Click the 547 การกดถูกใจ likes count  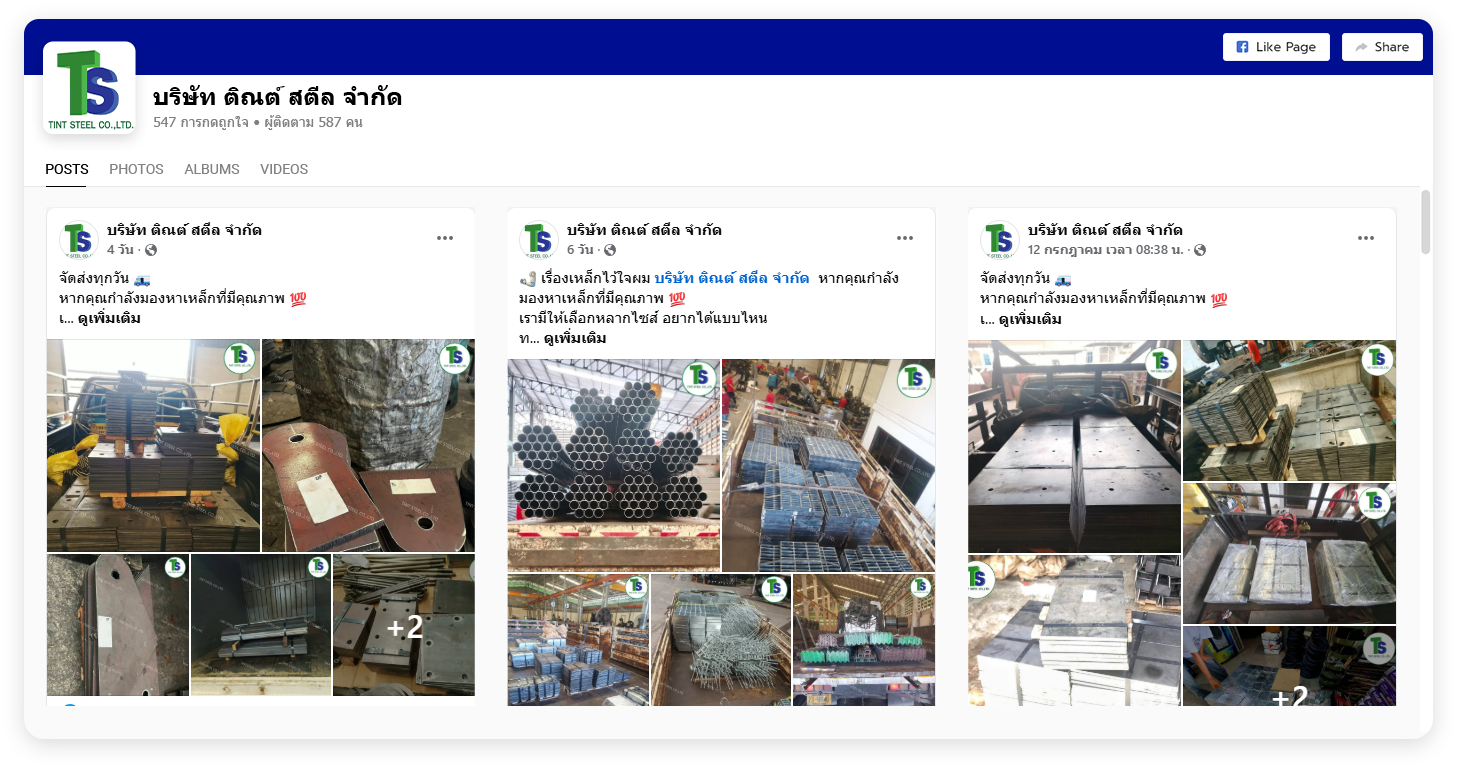(201, 122)
